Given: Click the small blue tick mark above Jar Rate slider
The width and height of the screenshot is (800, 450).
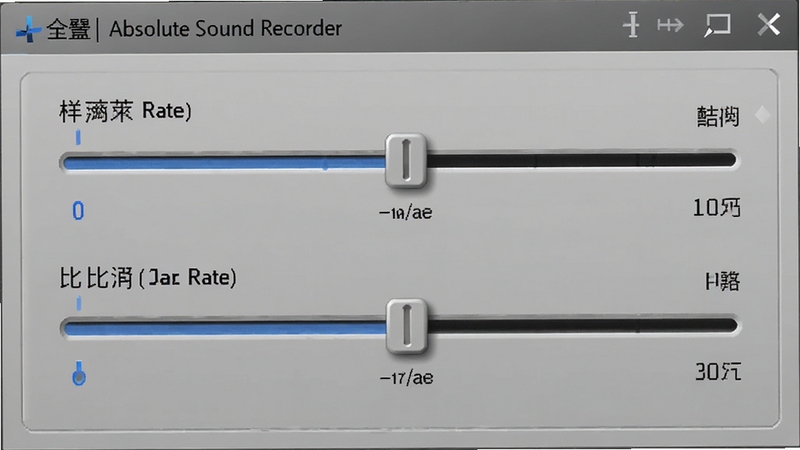Looking at the screenshot, I should (x=79, y=303).
